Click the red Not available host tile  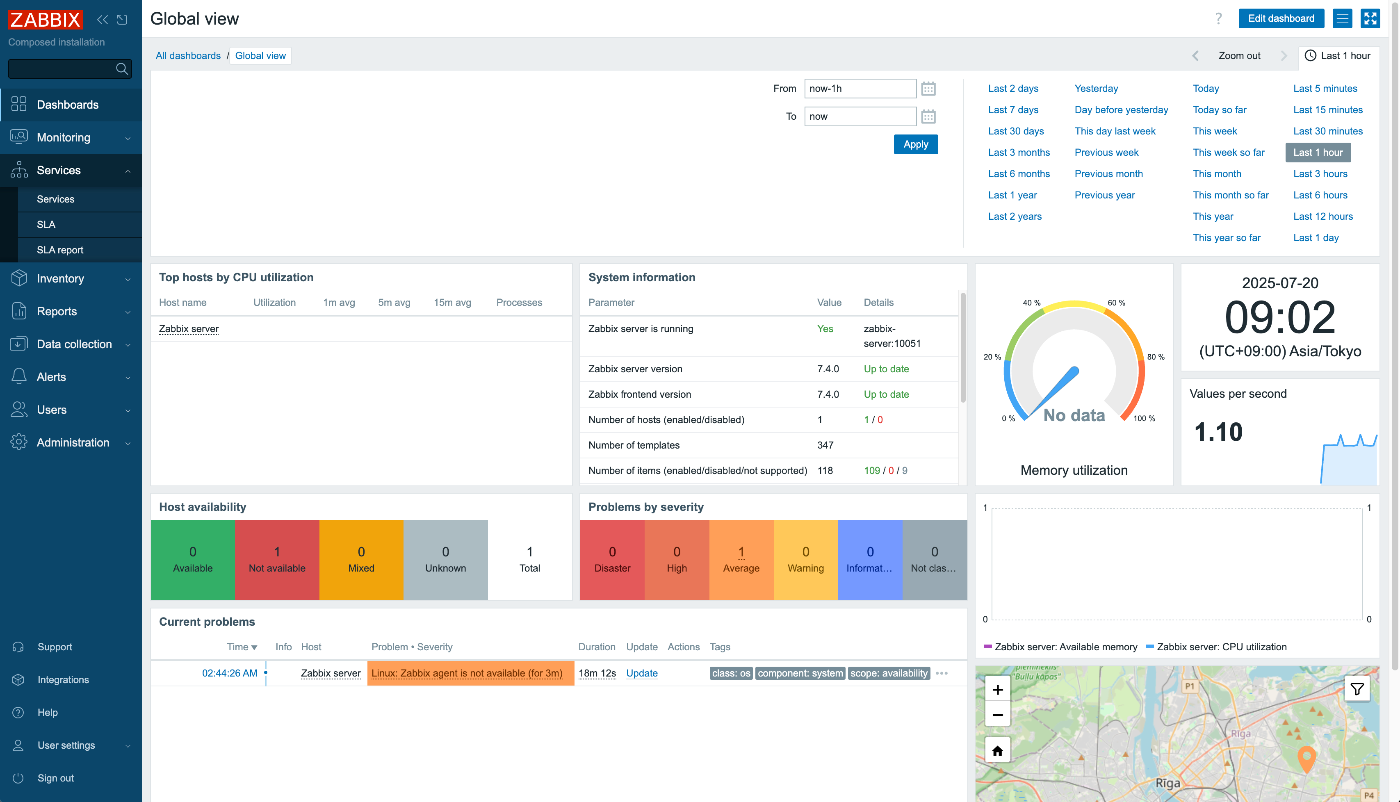277,560
